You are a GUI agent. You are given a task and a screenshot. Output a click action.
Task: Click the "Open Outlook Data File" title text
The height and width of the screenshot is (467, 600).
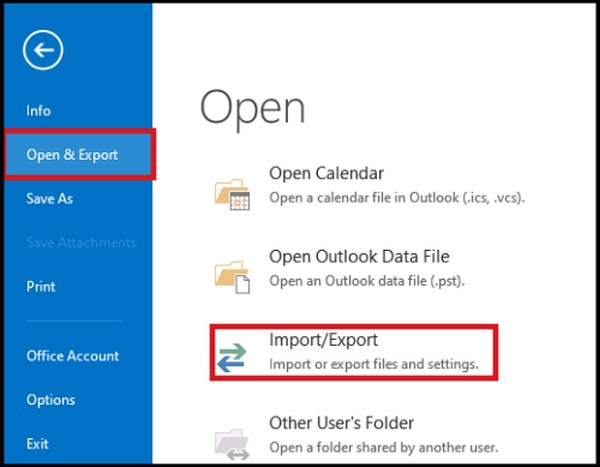(359, 257)
